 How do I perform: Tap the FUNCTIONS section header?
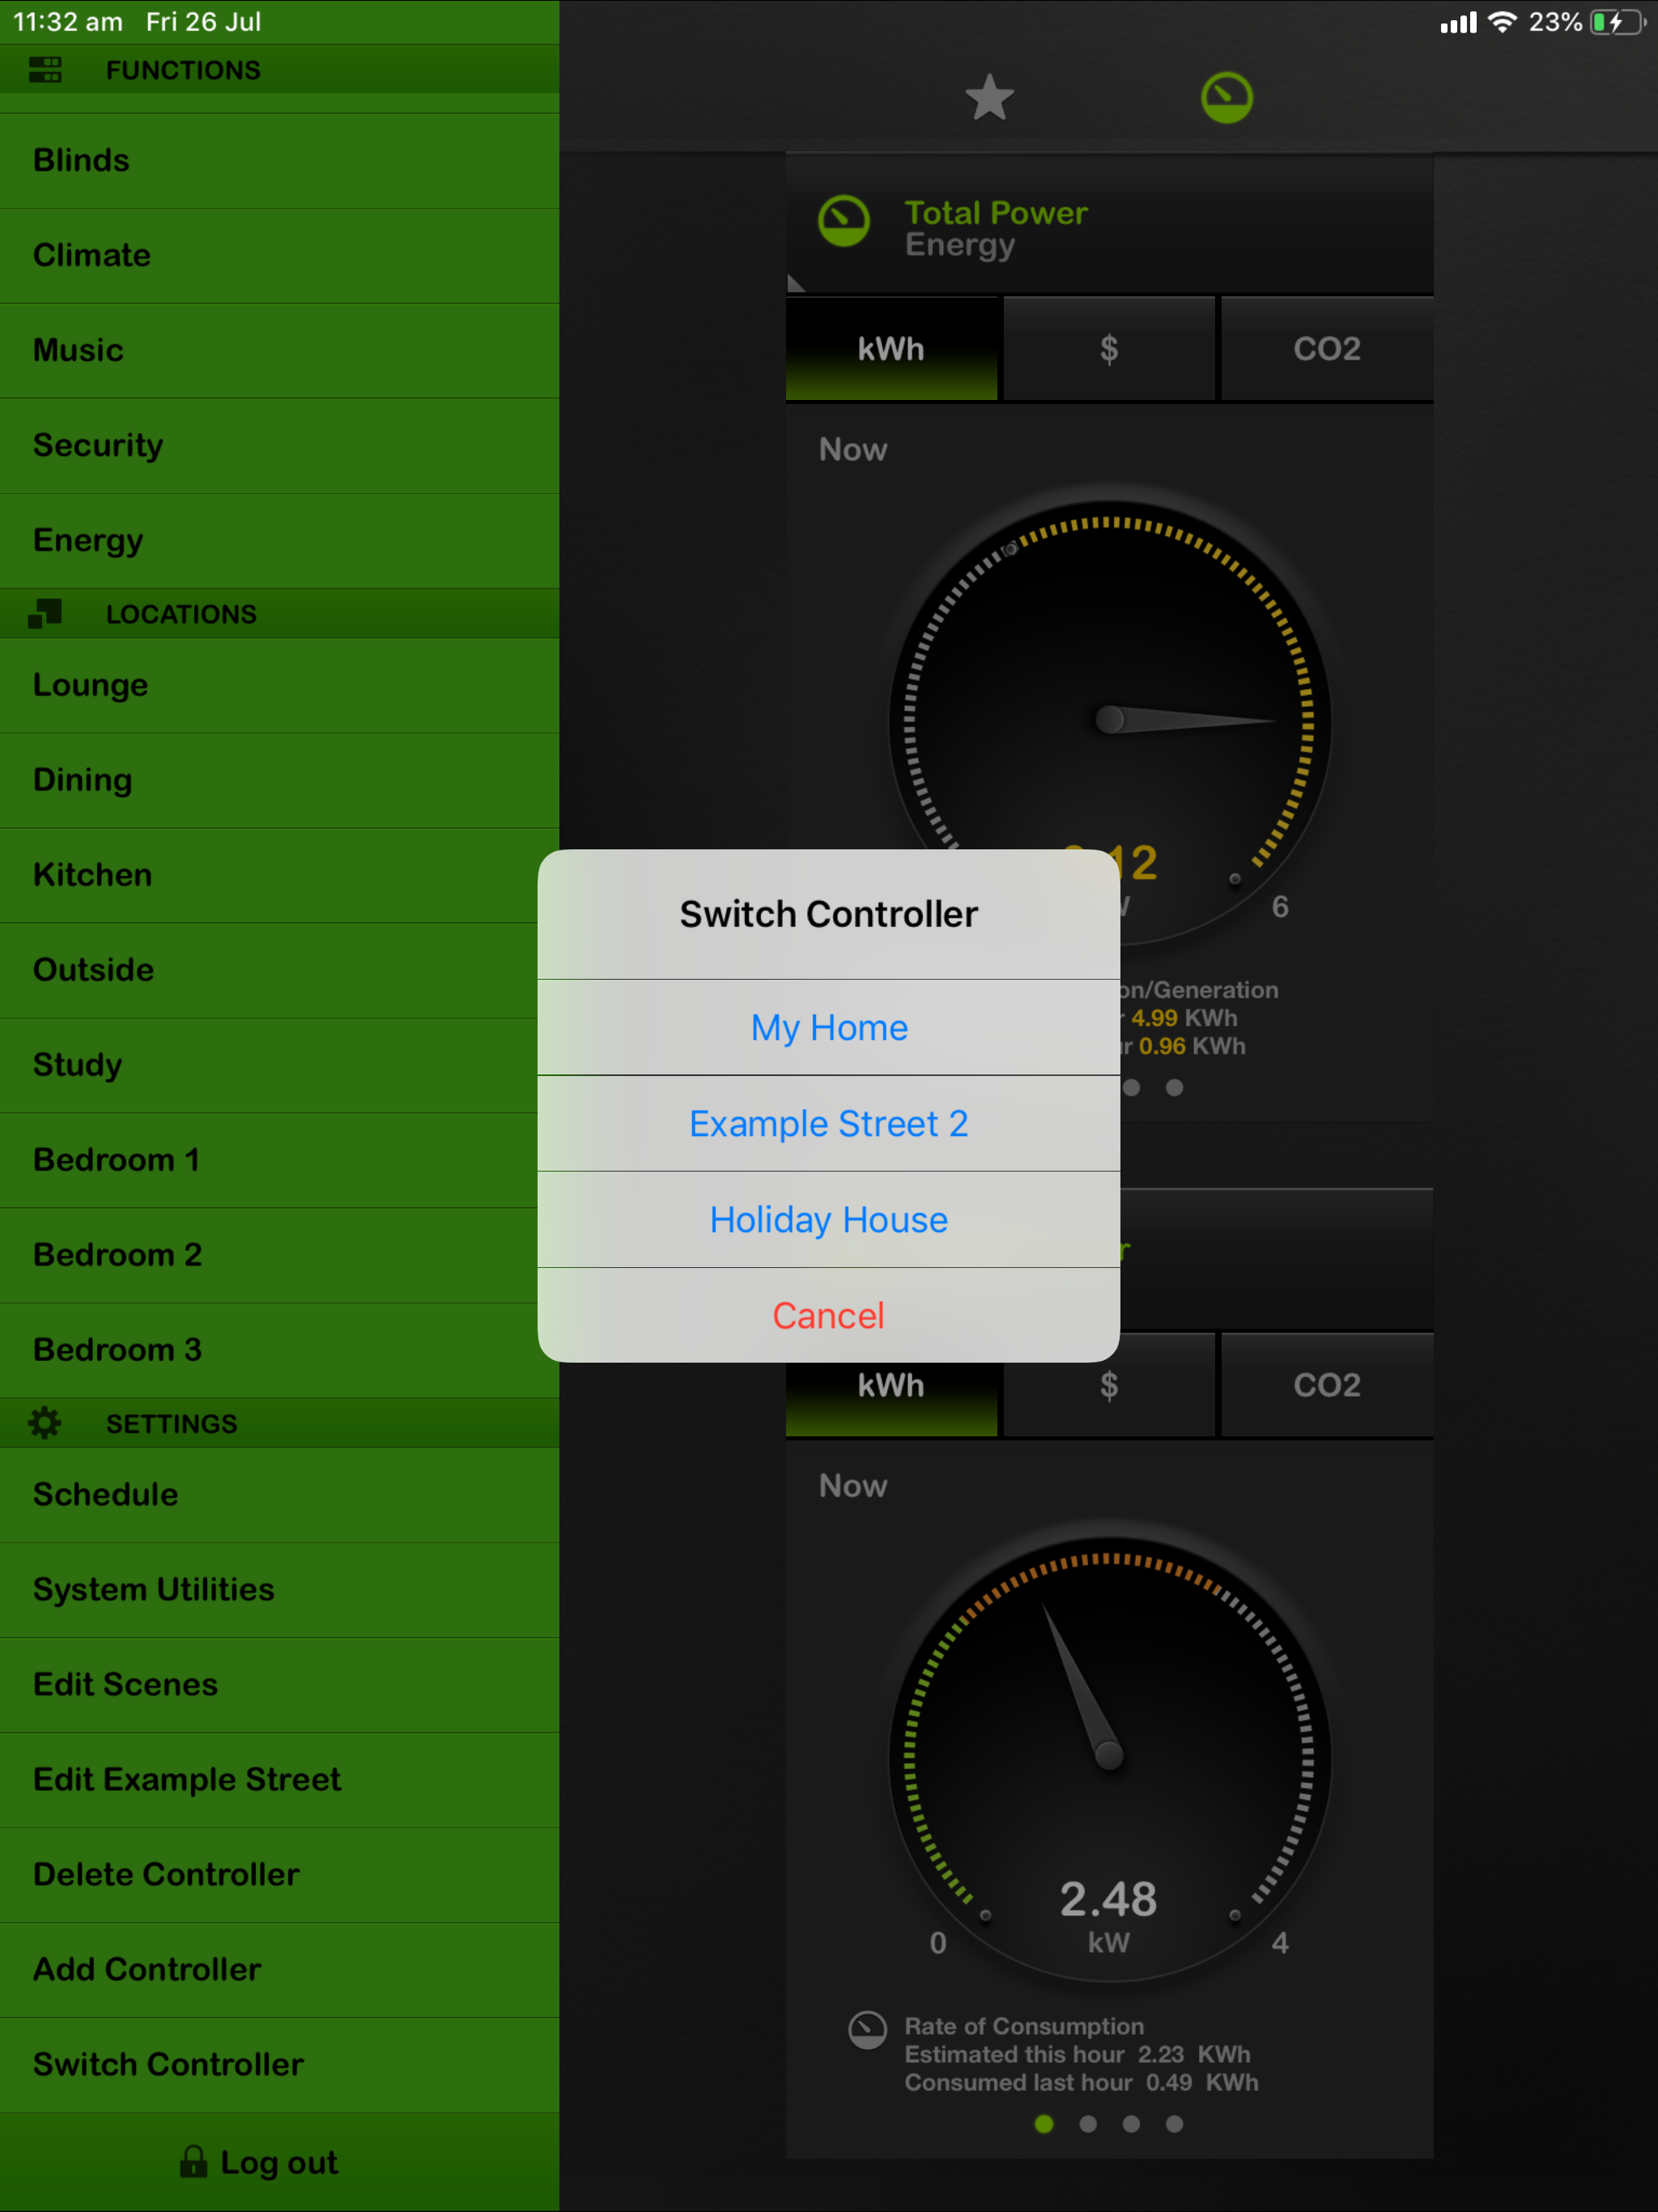click(279, 70)
